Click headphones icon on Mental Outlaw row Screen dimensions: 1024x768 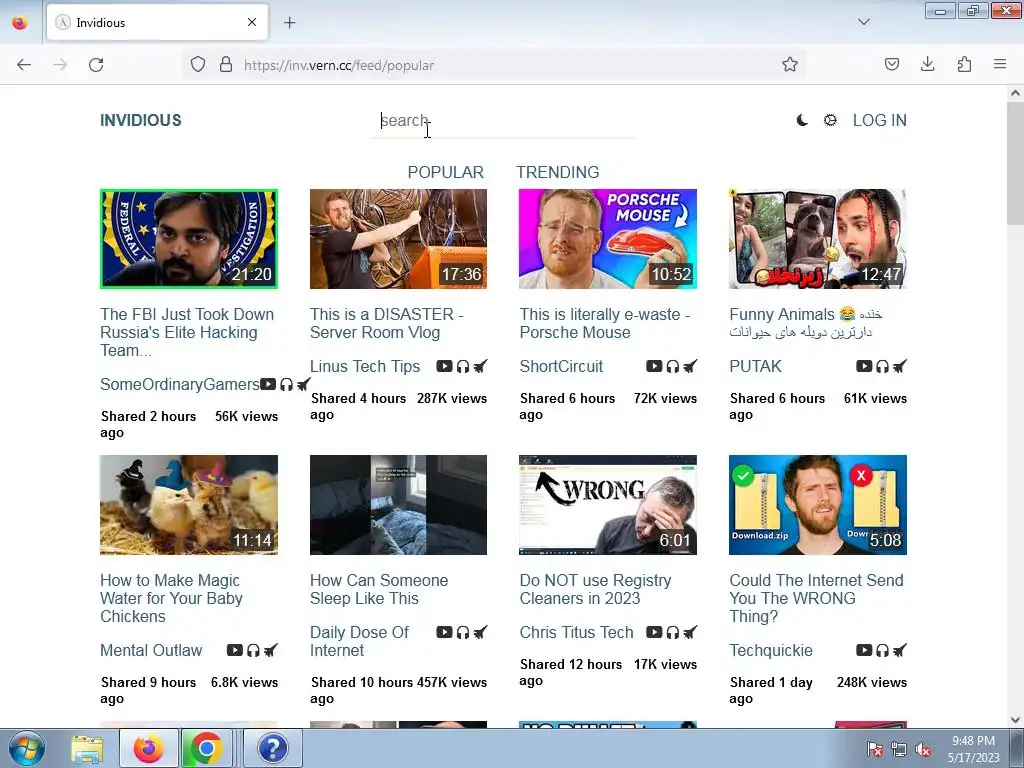[x=253, y=650]
